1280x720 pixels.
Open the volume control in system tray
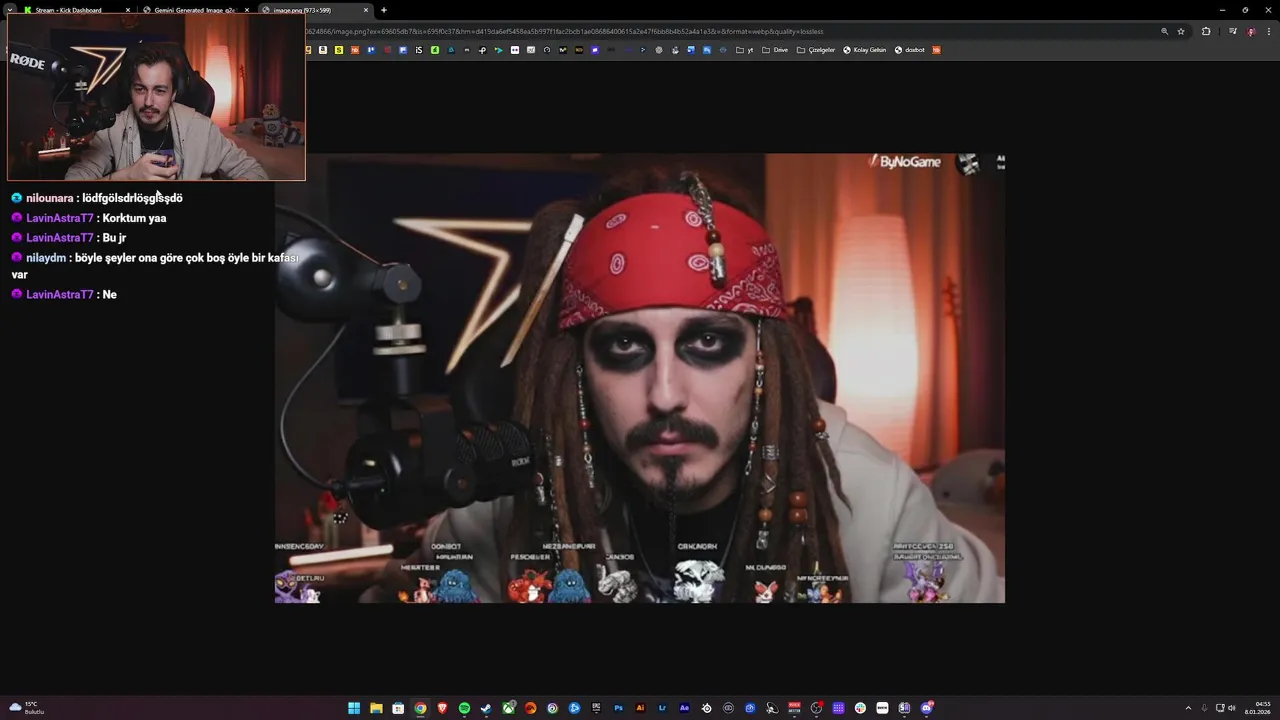(1231, 708)
